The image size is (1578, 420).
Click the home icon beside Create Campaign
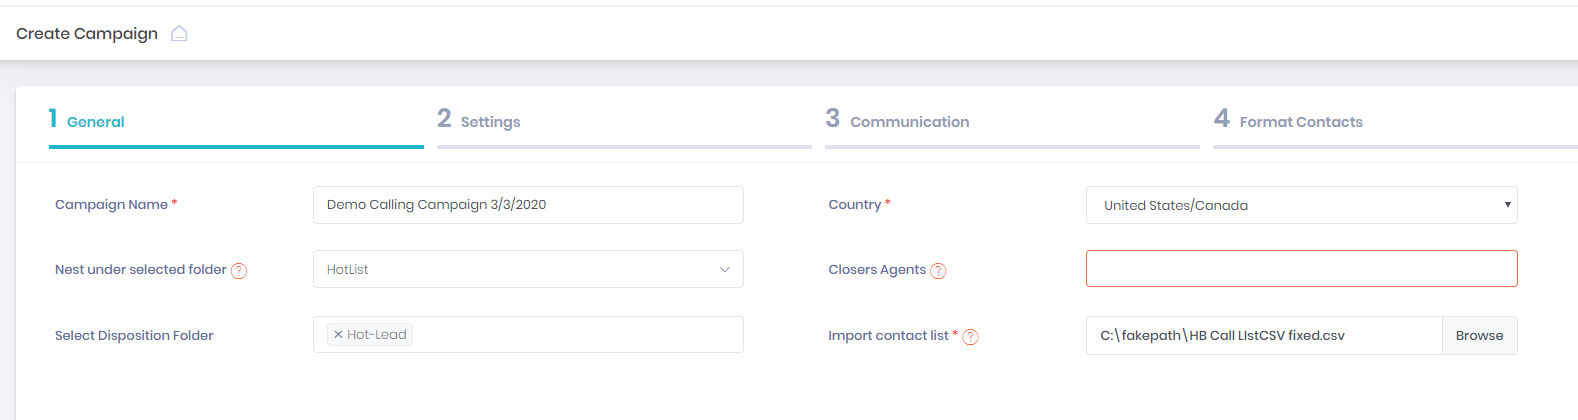(179, 34)
